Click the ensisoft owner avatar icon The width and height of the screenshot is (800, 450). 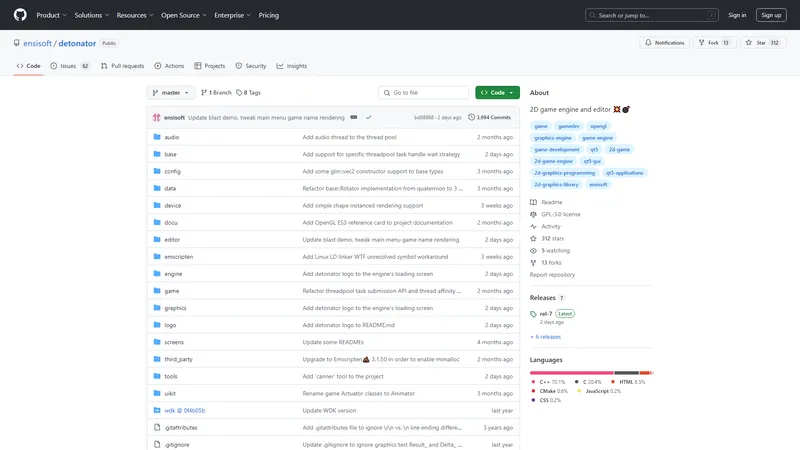click(x=157, y=117)
